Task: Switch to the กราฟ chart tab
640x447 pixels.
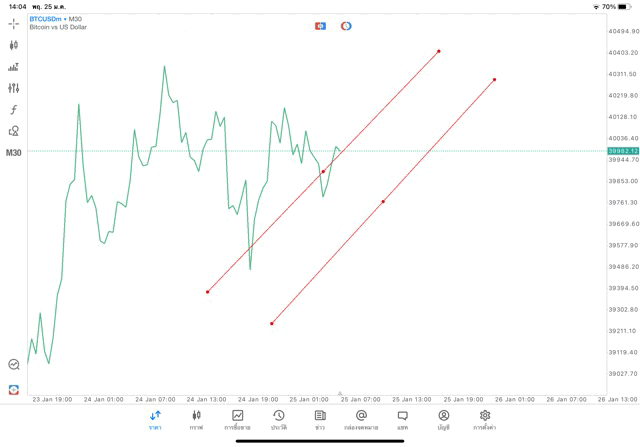Action: coord(196,419)
